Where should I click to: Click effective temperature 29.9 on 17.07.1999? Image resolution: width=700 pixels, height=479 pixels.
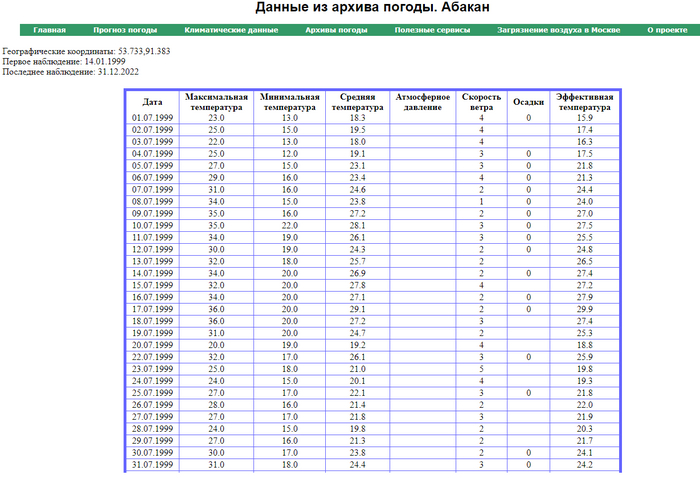(x=584, y=309)
